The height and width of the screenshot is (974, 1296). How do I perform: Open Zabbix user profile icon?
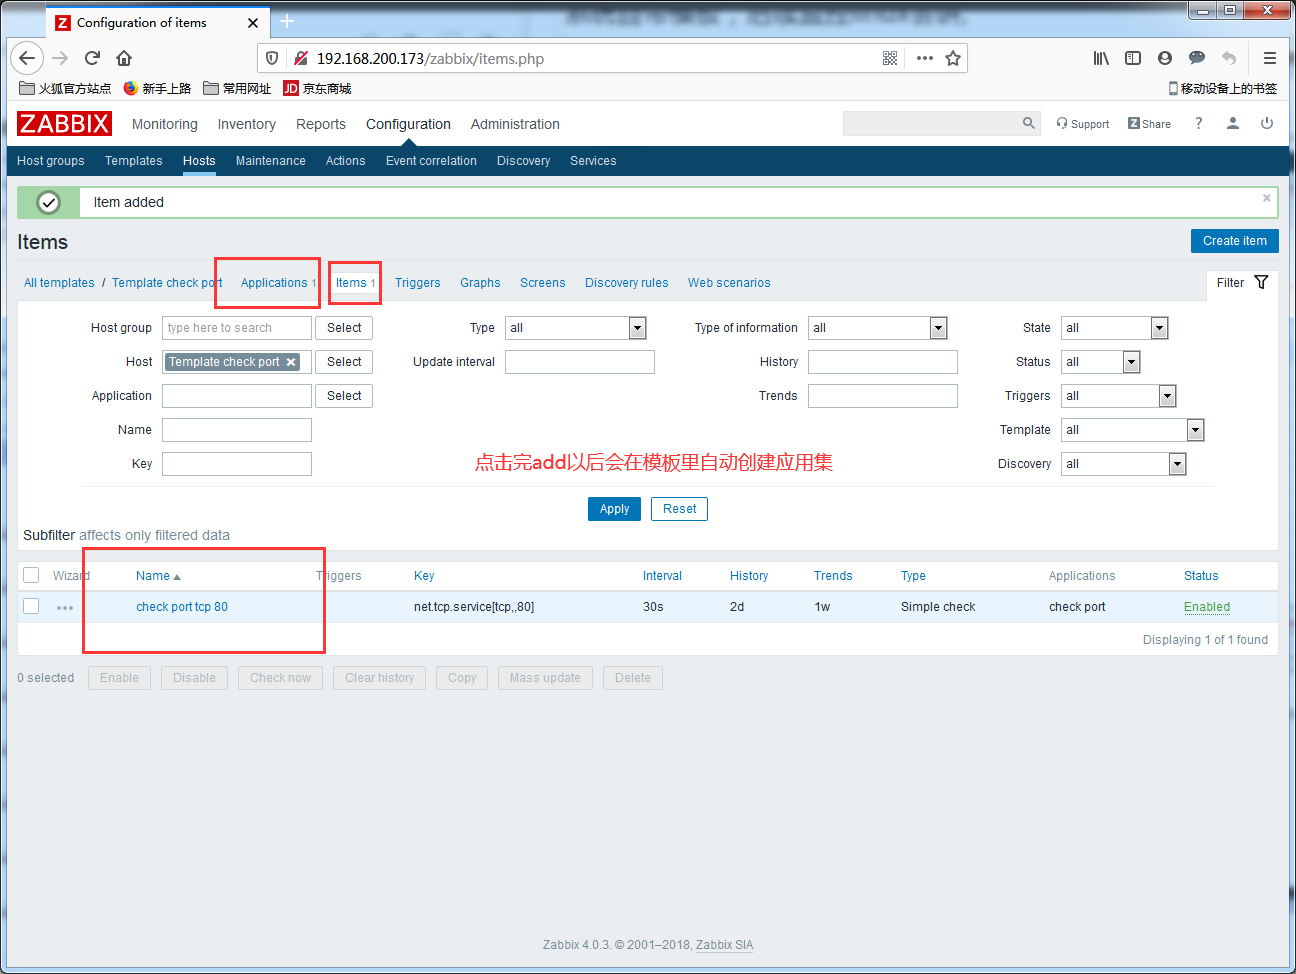1233,123
